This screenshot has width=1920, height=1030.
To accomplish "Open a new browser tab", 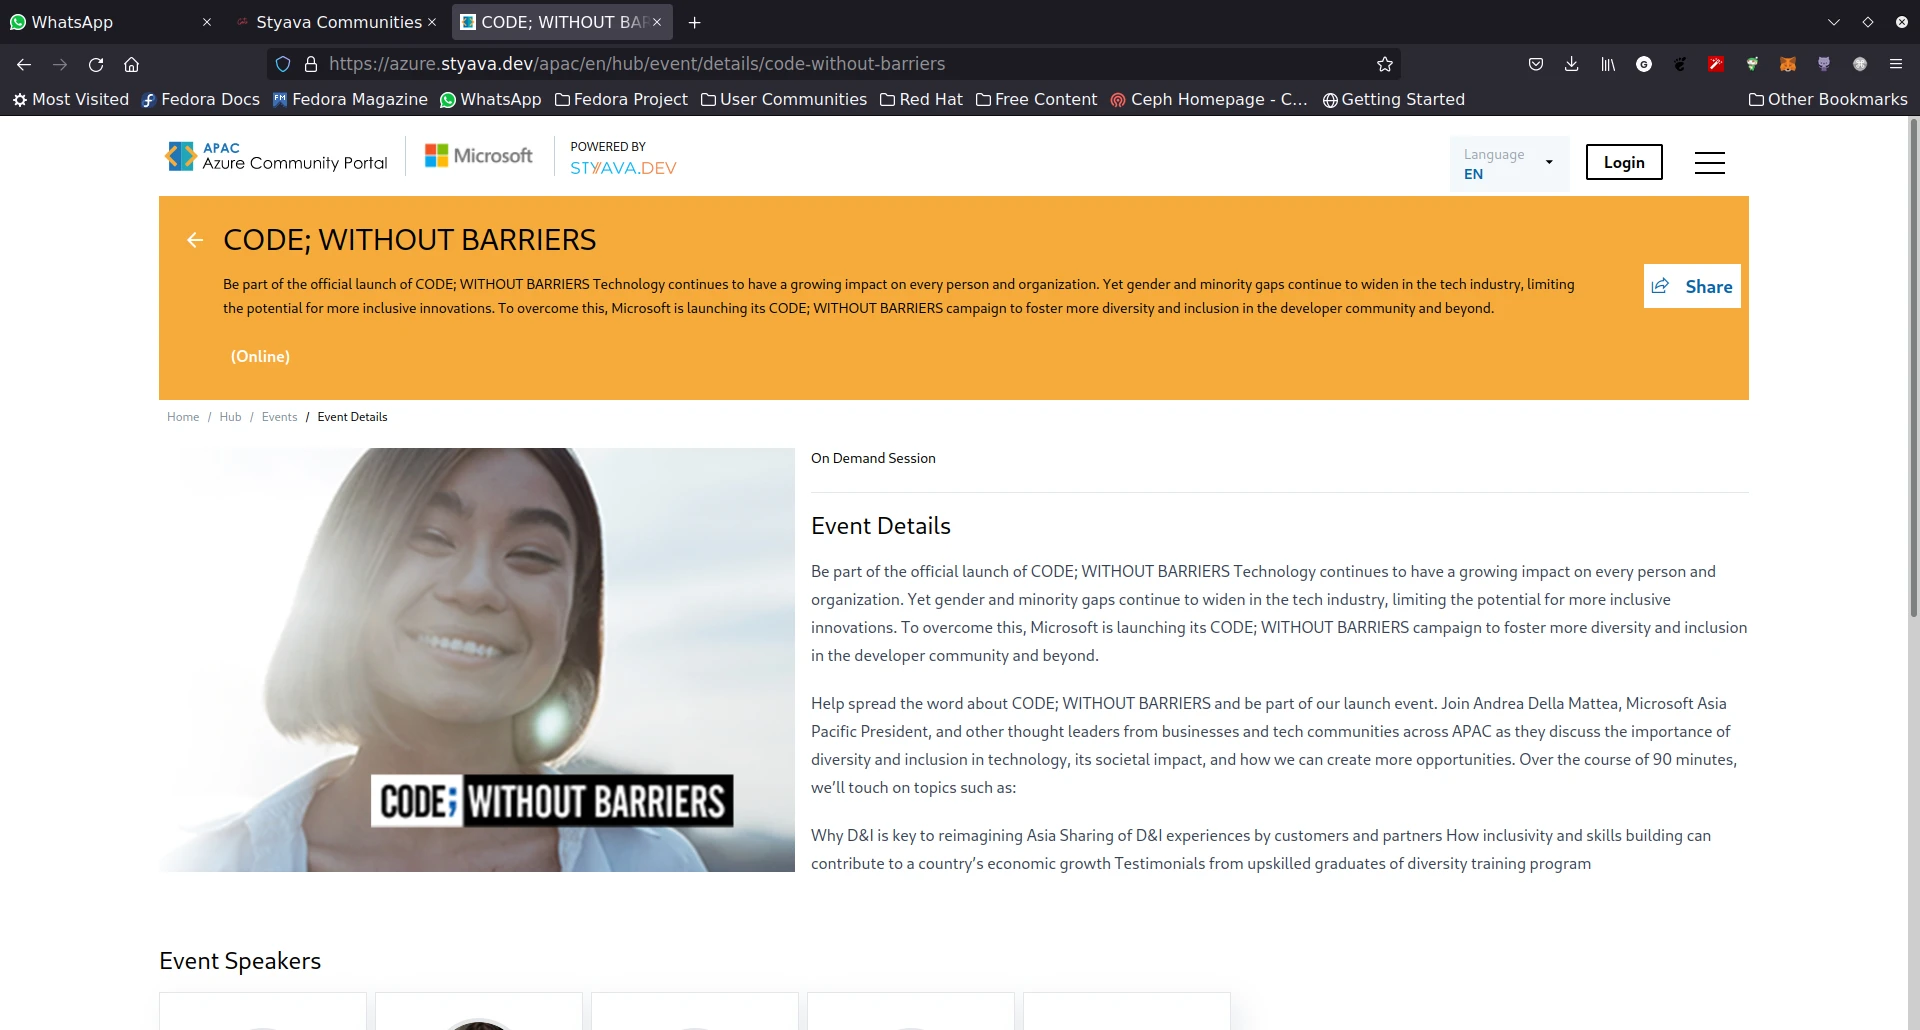I will click(695, 22).
